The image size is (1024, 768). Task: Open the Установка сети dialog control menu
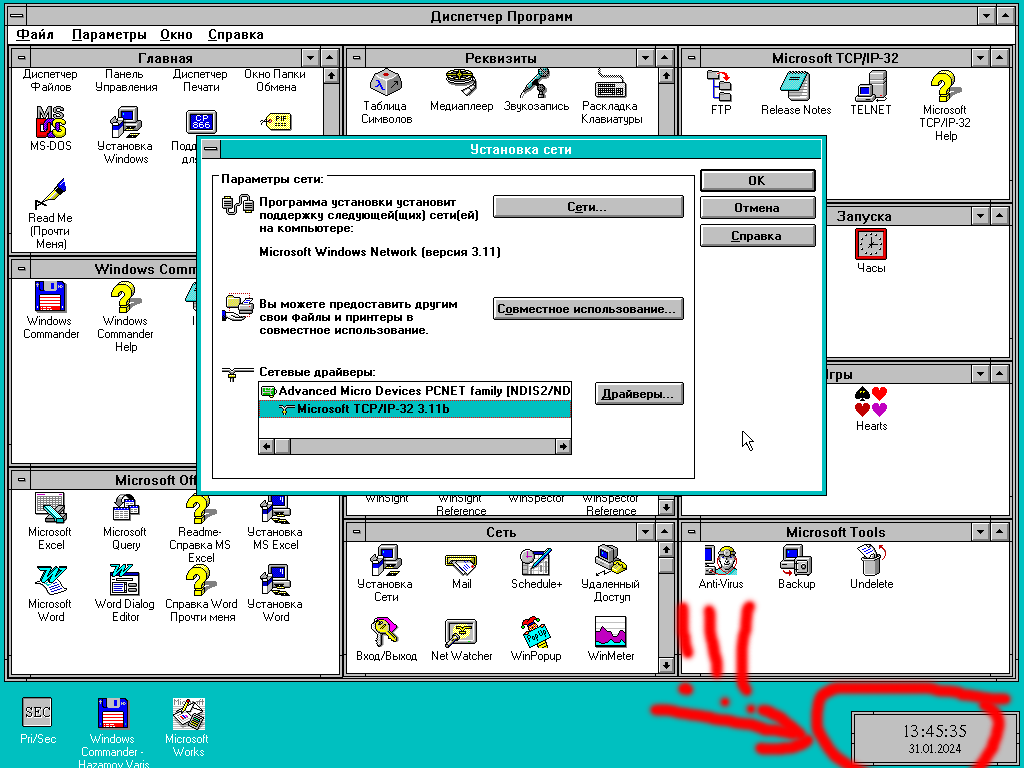[210, 150]
